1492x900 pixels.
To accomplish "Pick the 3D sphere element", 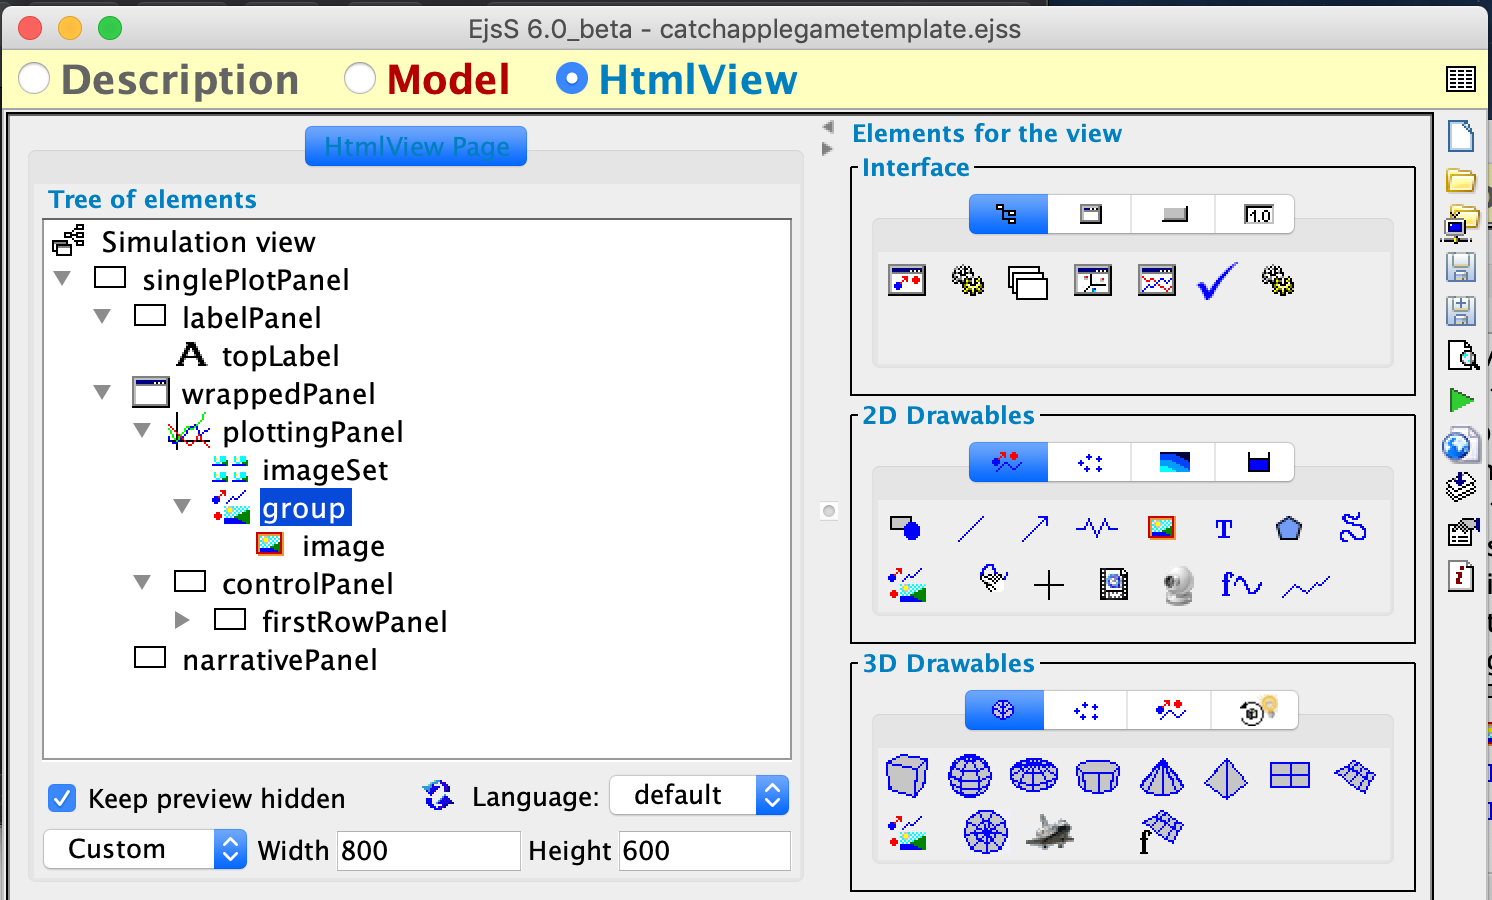I will click(x=970, y=776).
